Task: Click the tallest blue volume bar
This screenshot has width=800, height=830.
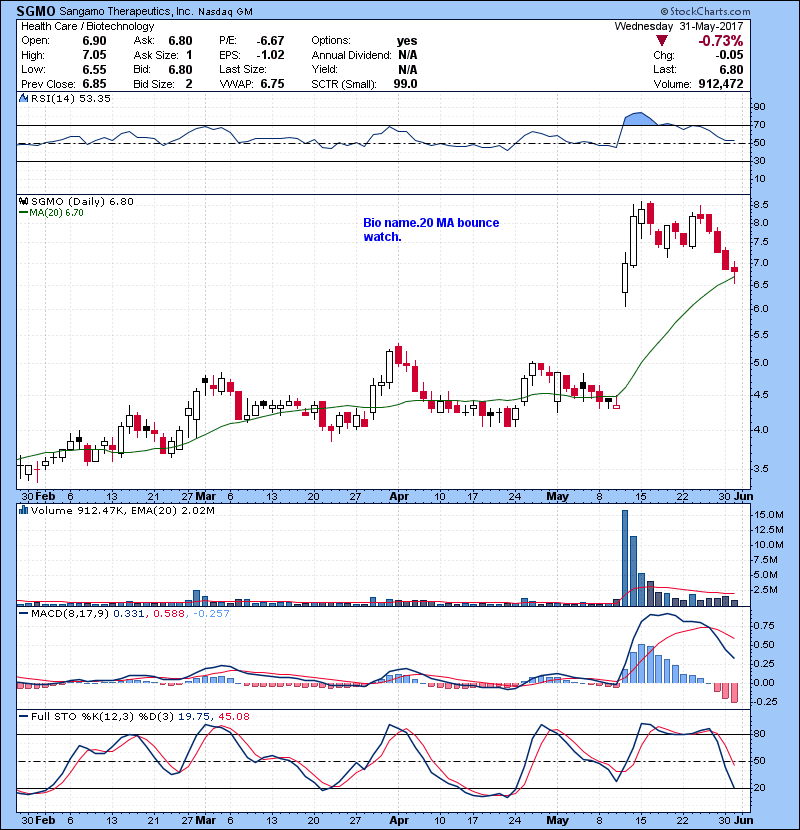Action: pos(625,557)
